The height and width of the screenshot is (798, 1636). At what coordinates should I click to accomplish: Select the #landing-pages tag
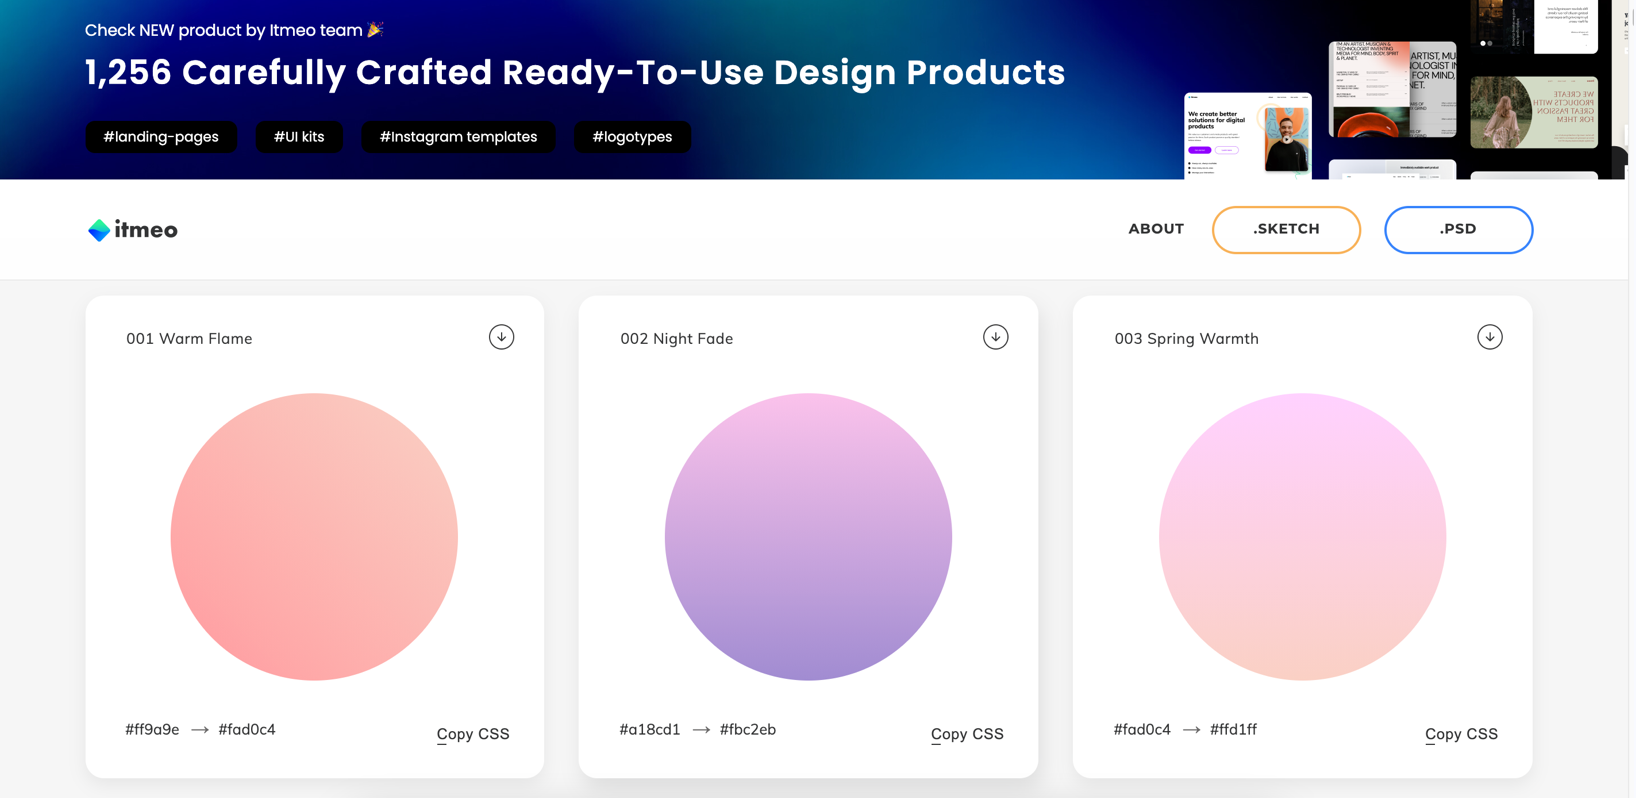click(x=161, y=137)
